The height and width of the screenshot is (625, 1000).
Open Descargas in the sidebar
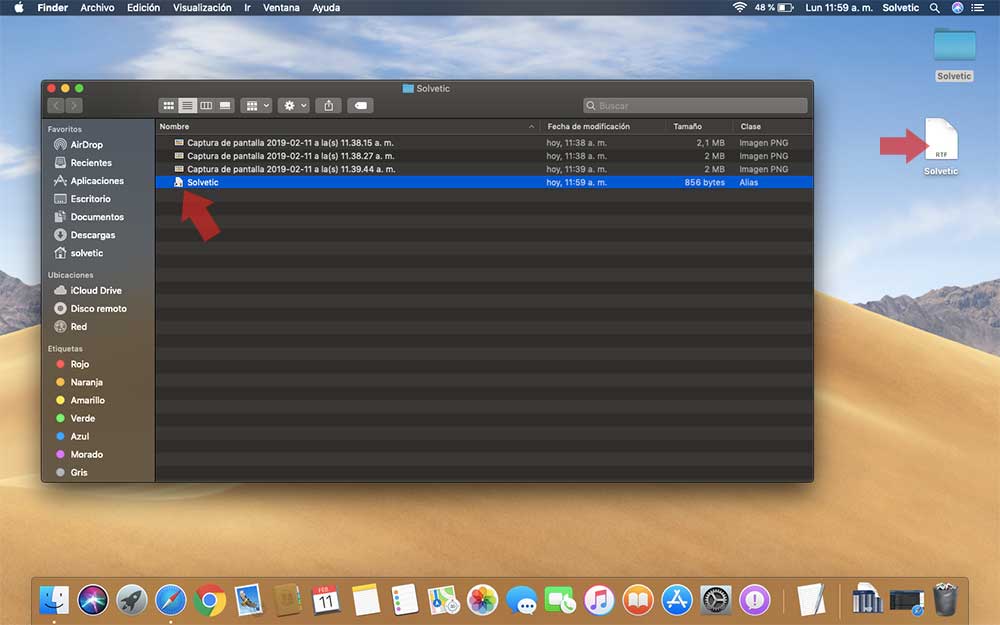[85, 235]
